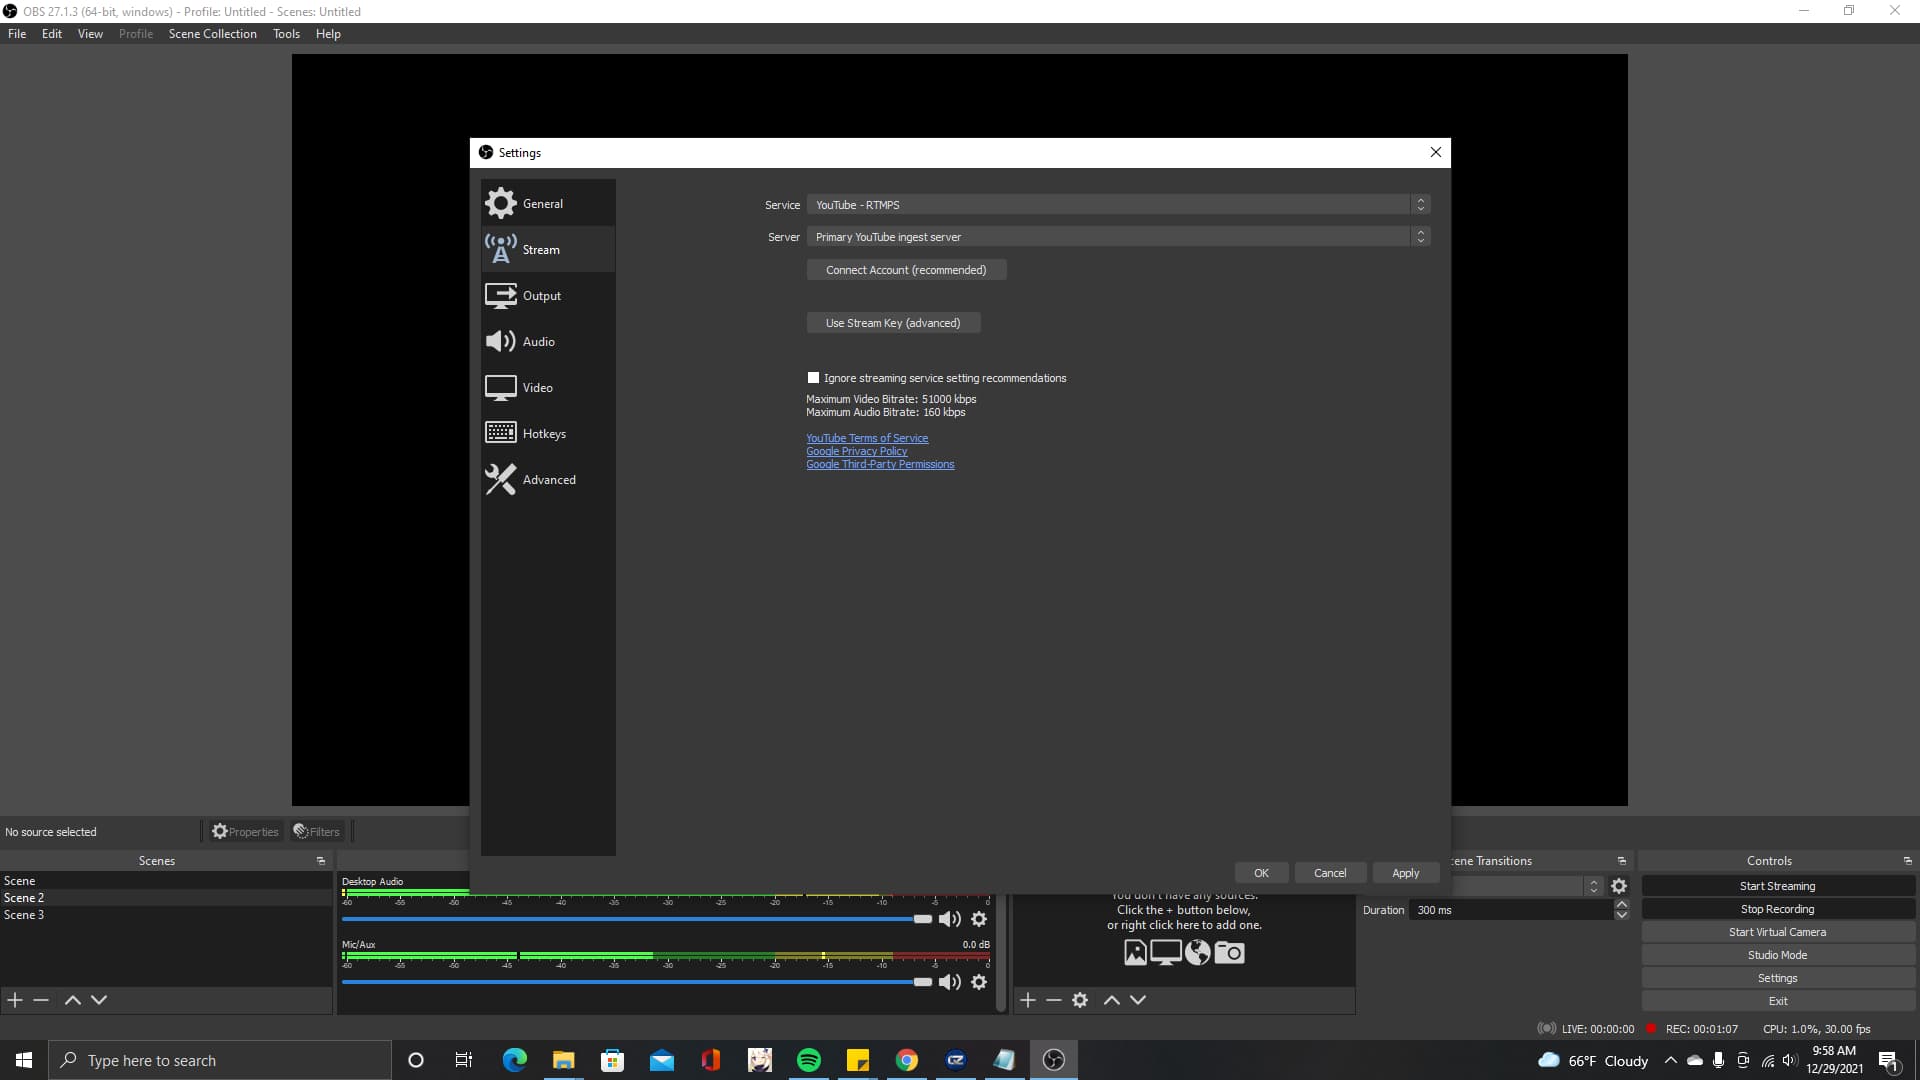Expand the Service dropdown for streaming

coord(1422,204)
